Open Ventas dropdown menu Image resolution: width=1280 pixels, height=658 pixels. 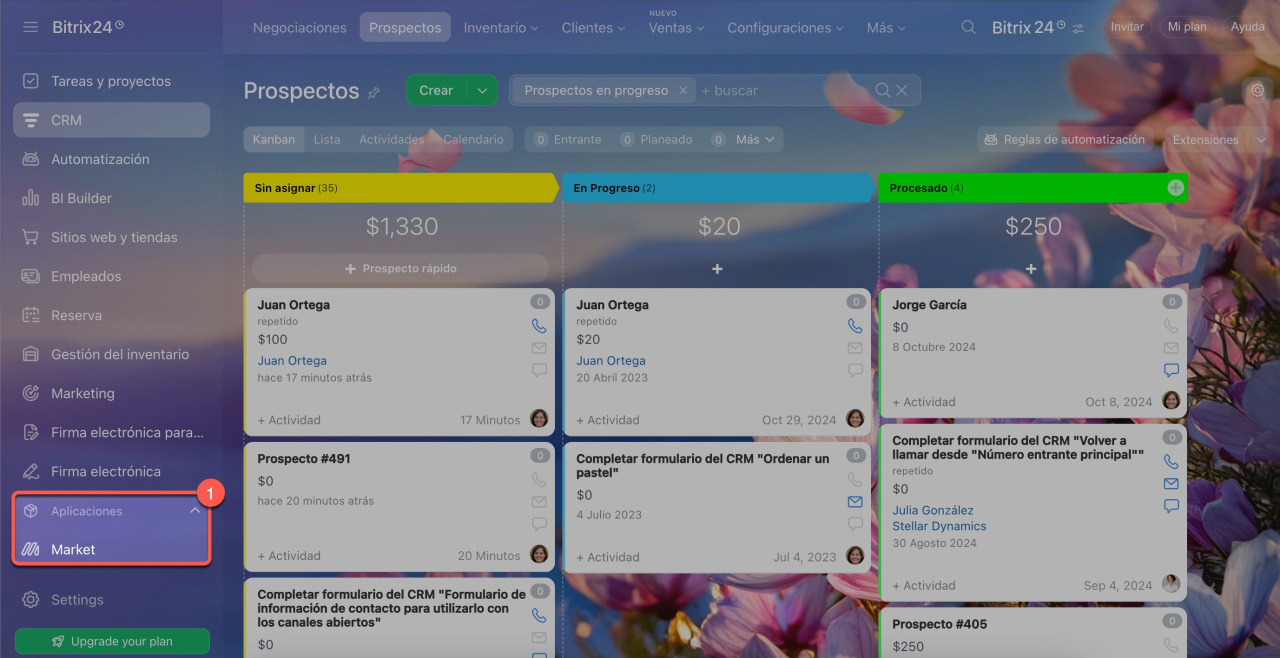tap(678, 28)
